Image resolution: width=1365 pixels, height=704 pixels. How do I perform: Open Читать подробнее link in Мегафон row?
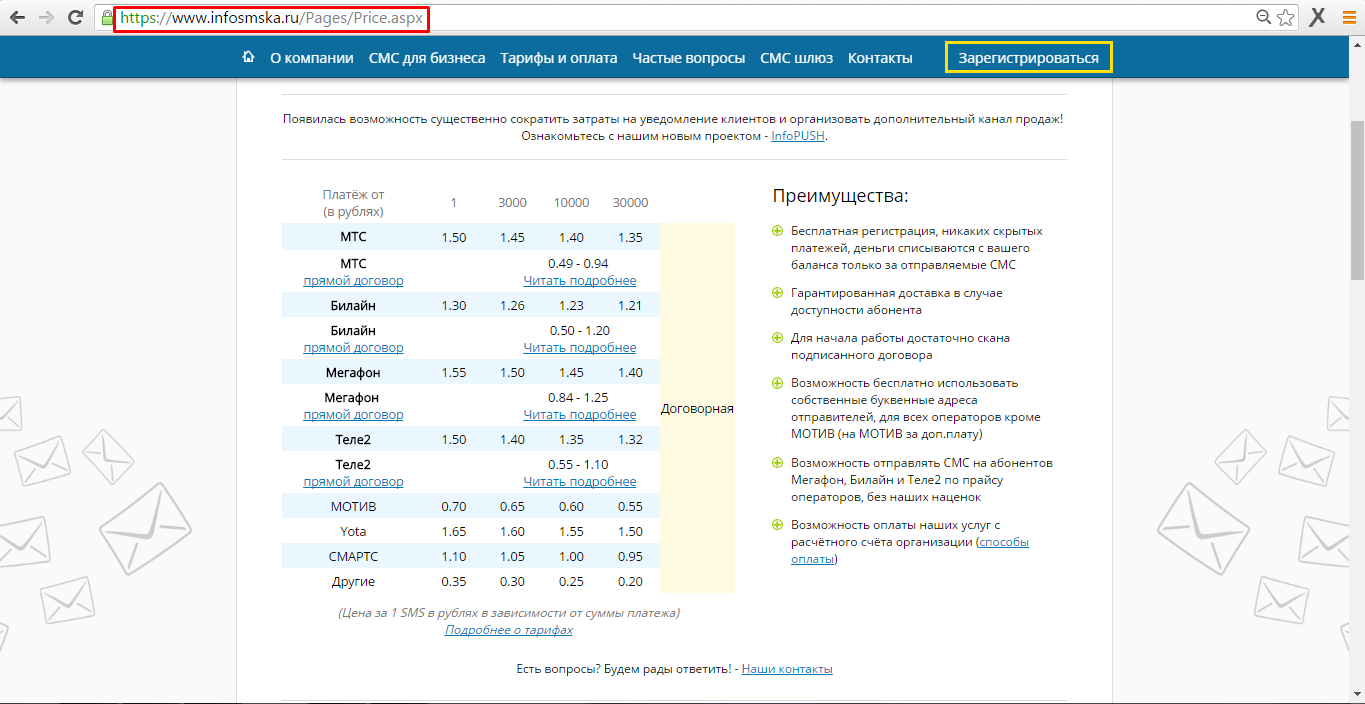pyautogui.click(x=579, y=415)
